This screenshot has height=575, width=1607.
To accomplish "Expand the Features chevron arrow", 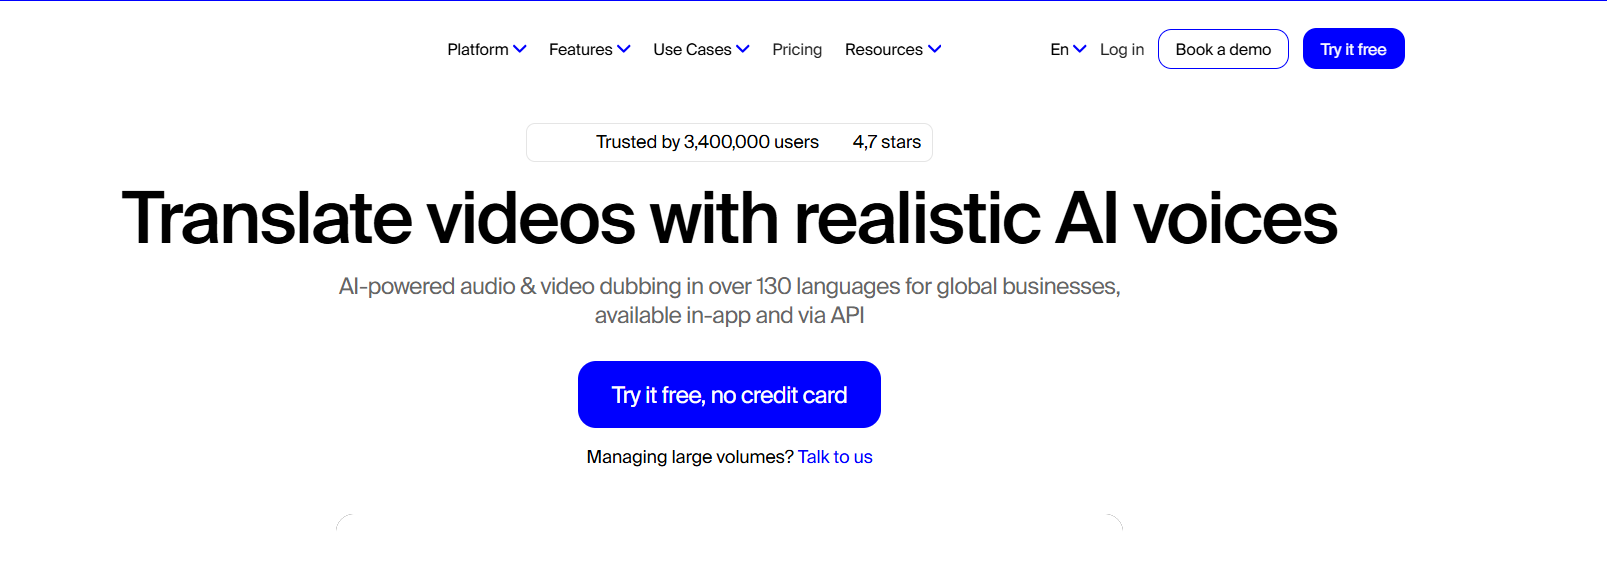I will click(624, 49).
